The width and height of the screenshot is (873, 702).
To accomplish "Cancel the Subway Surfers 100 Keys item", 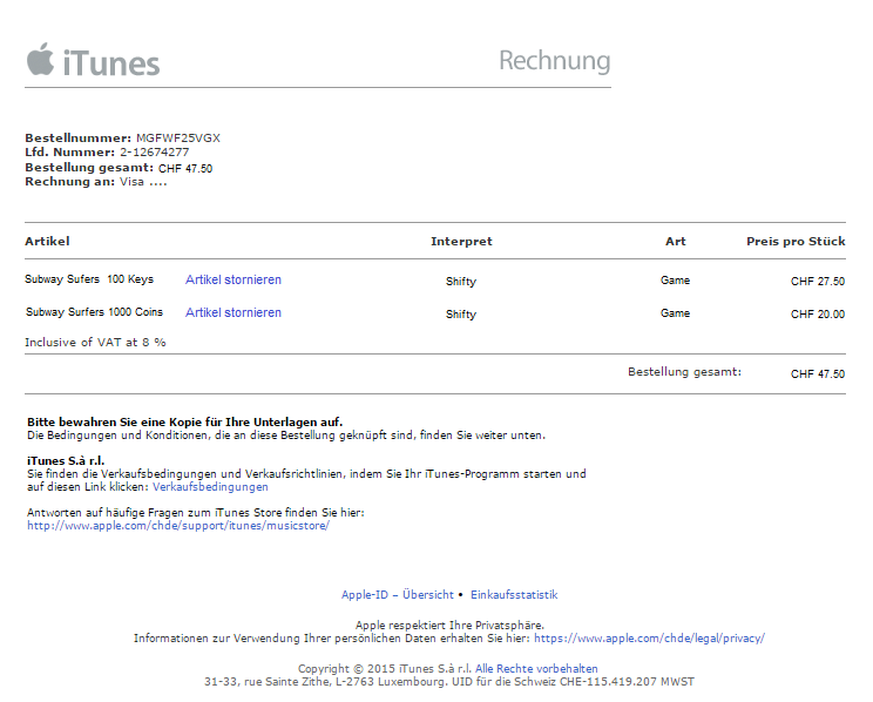I will pyautogui.click(x=233, y=280).
